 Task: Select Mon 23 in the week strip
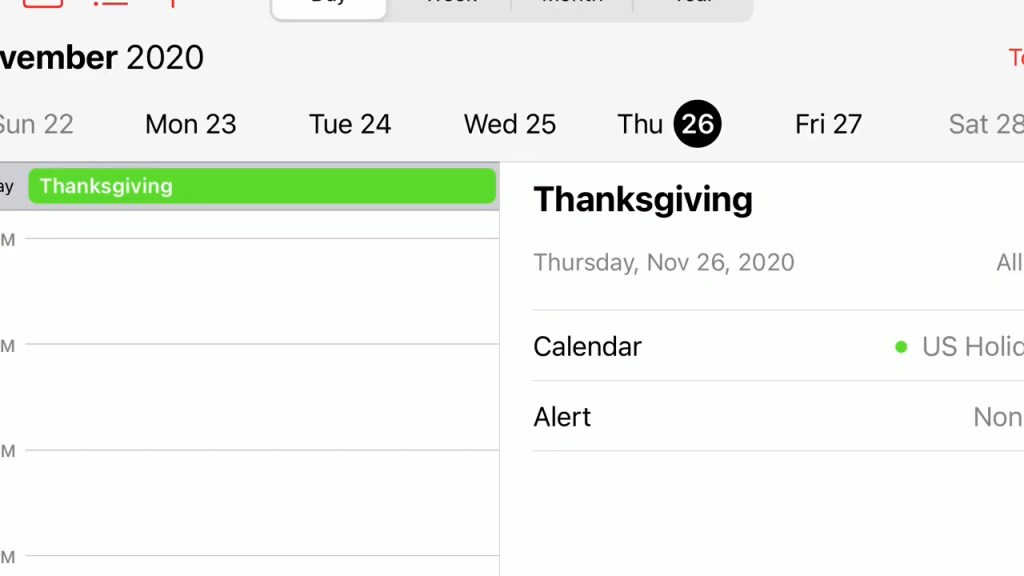pyautogui.click(x=190, y=124)
